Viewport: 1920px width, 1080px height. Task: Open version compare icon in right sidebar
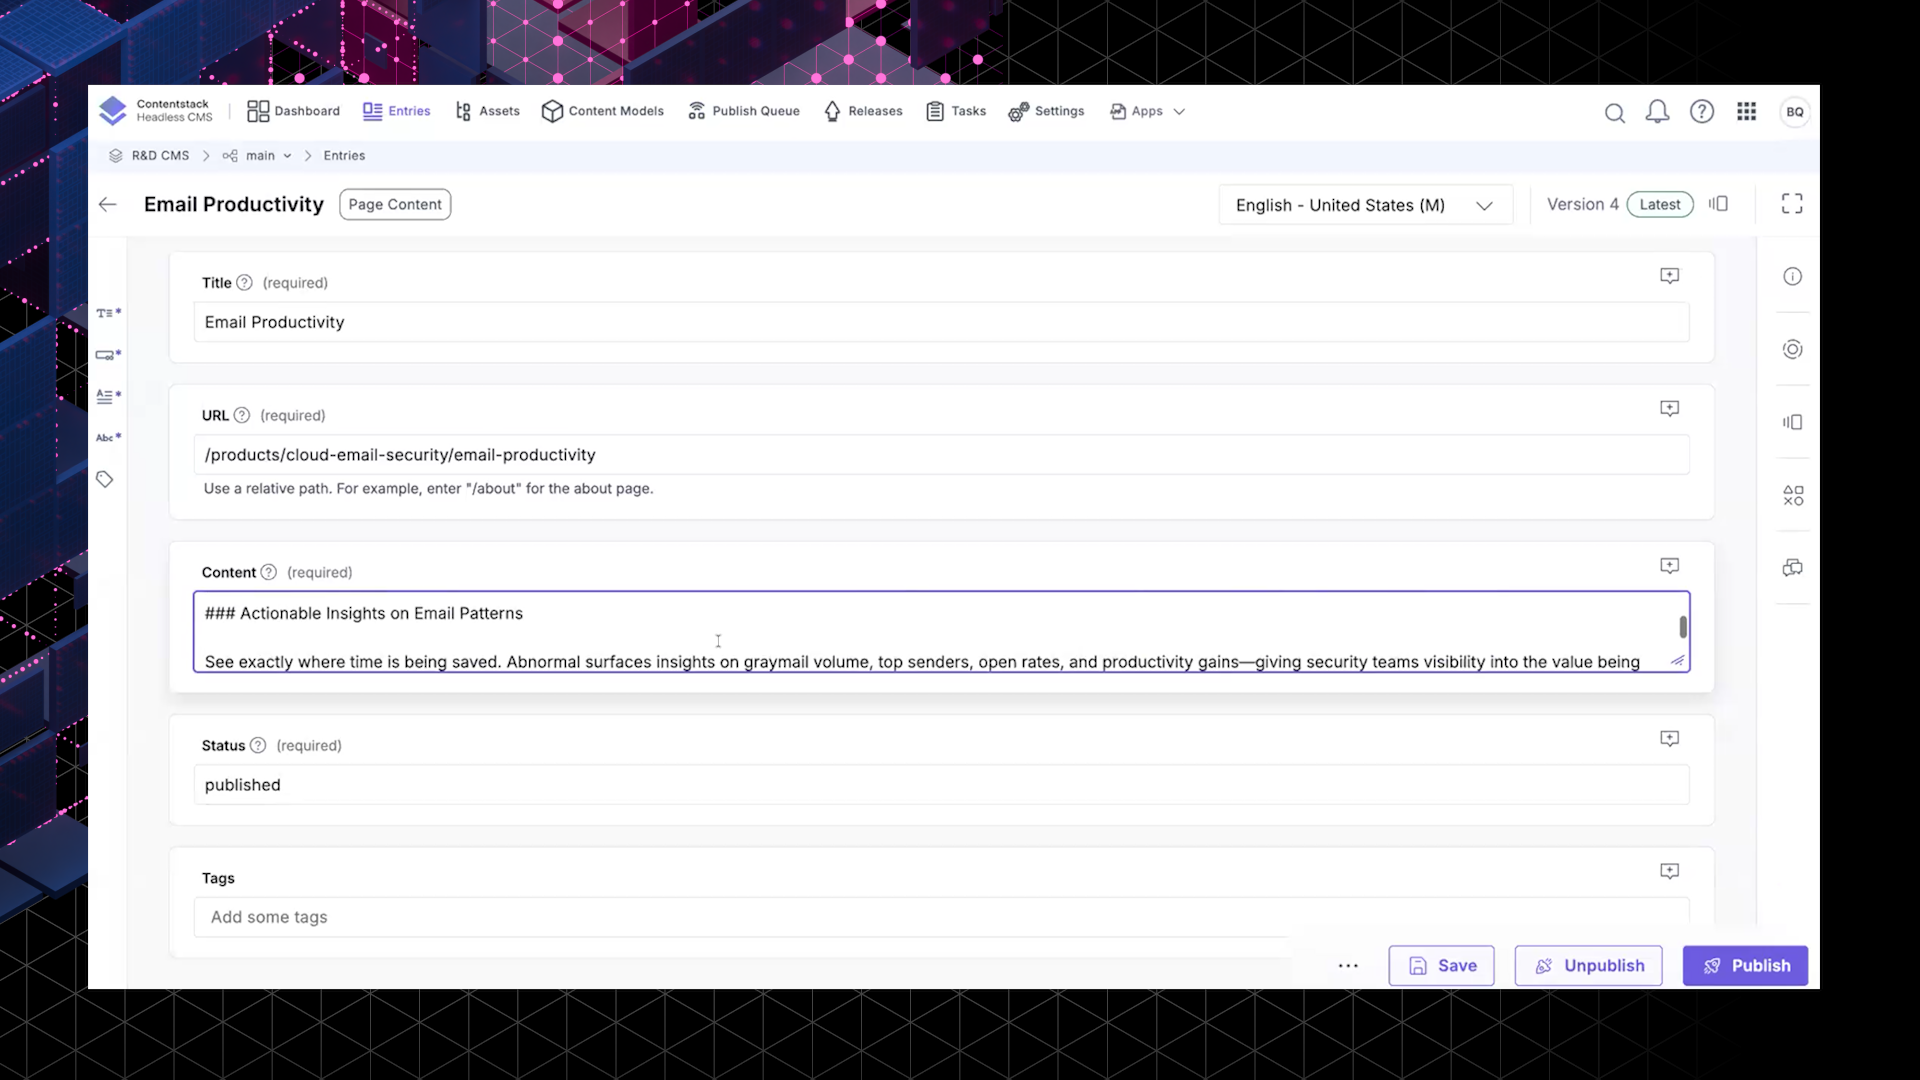click(1792, 422)
